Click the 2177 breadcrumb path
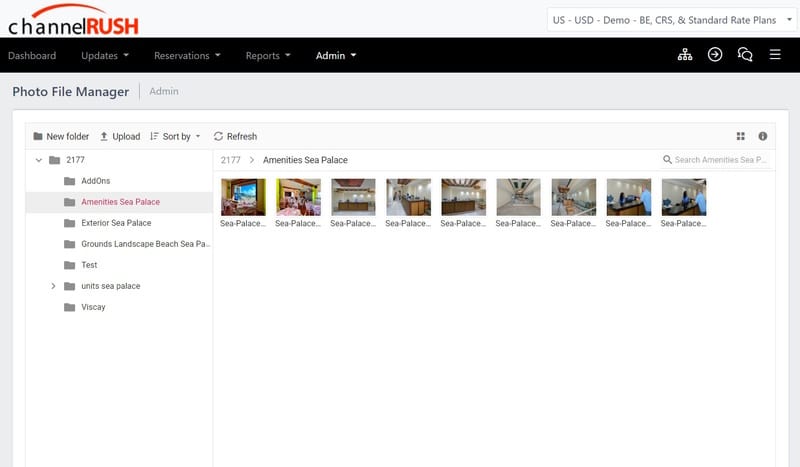The height and width of the screenshot is (467, 800). [231, 160]
